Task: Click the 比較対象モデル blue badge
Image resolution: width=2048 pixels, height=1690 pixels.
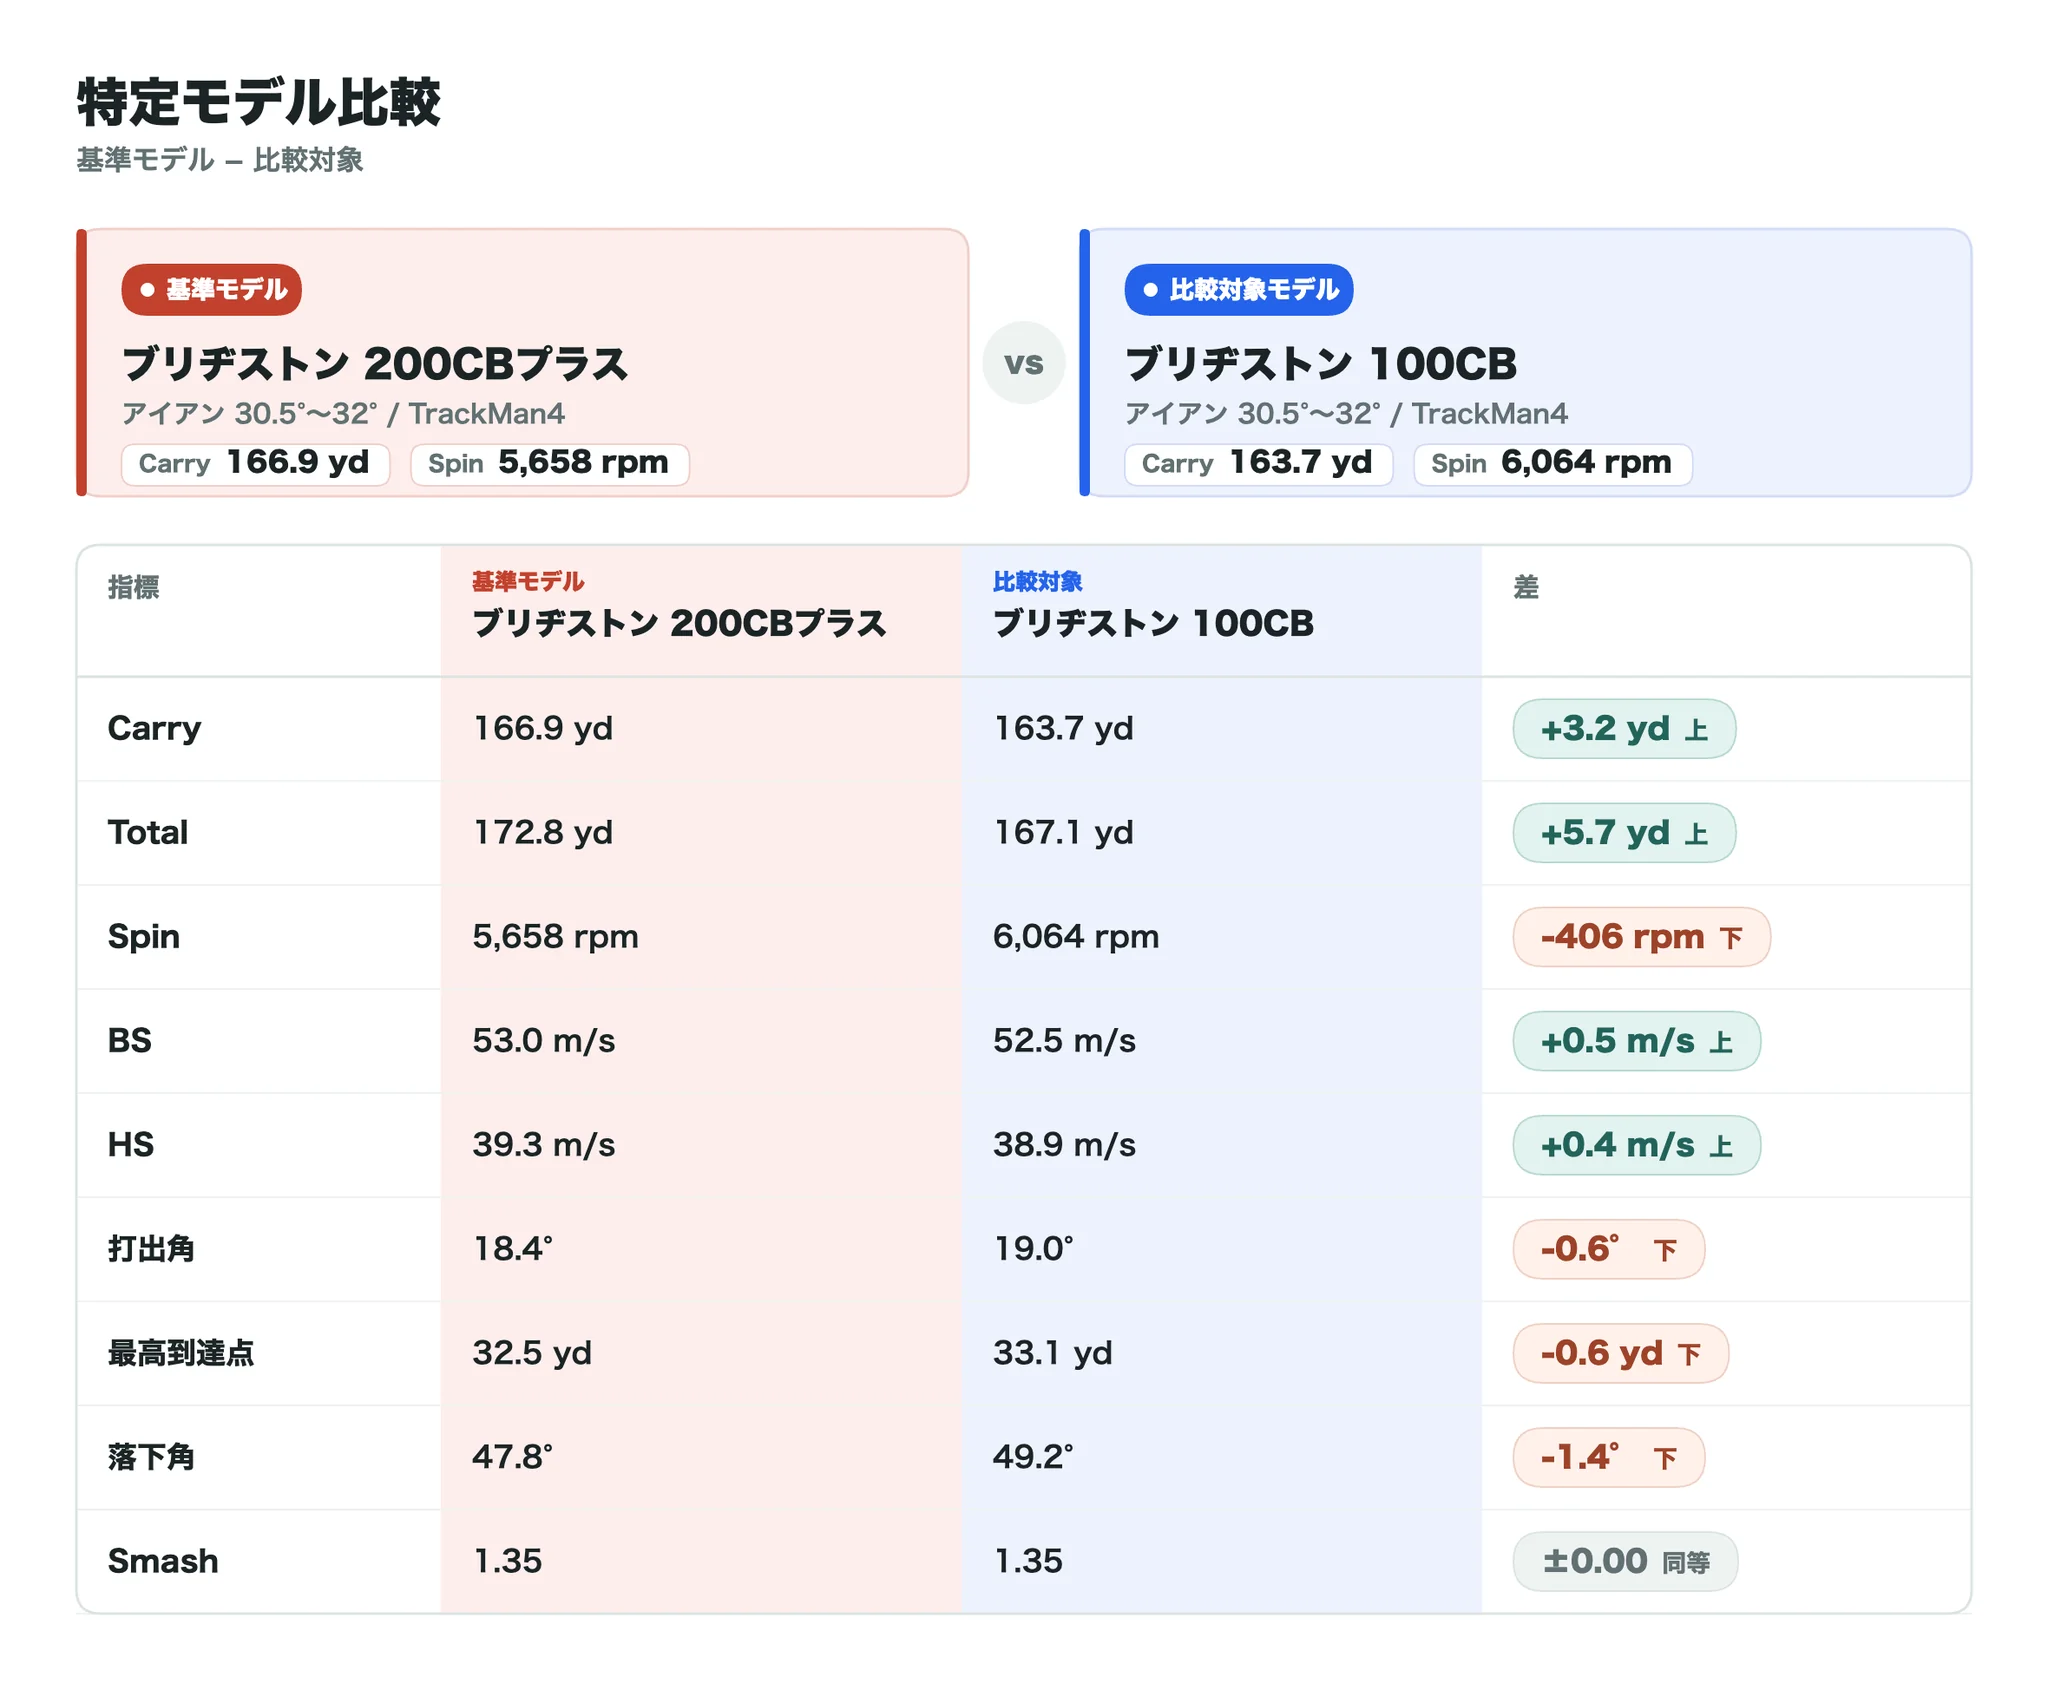Action: [x=1238, y=290]
